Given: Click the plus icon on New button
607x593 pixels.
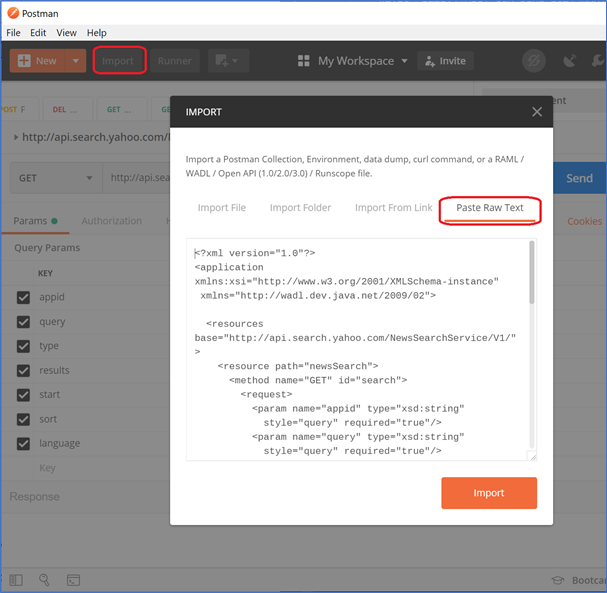Looking at the screenshot, I should [x=24, y=61].
